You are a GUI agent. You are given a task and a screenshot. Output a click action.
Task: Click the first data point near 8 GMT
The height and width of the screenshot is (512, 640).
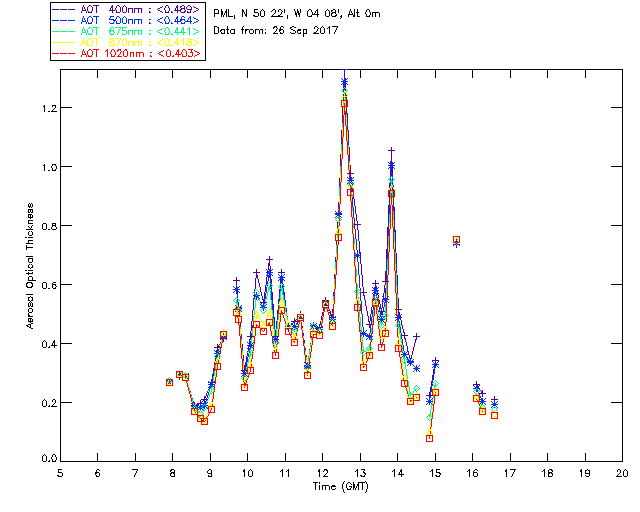click(169, 382)
